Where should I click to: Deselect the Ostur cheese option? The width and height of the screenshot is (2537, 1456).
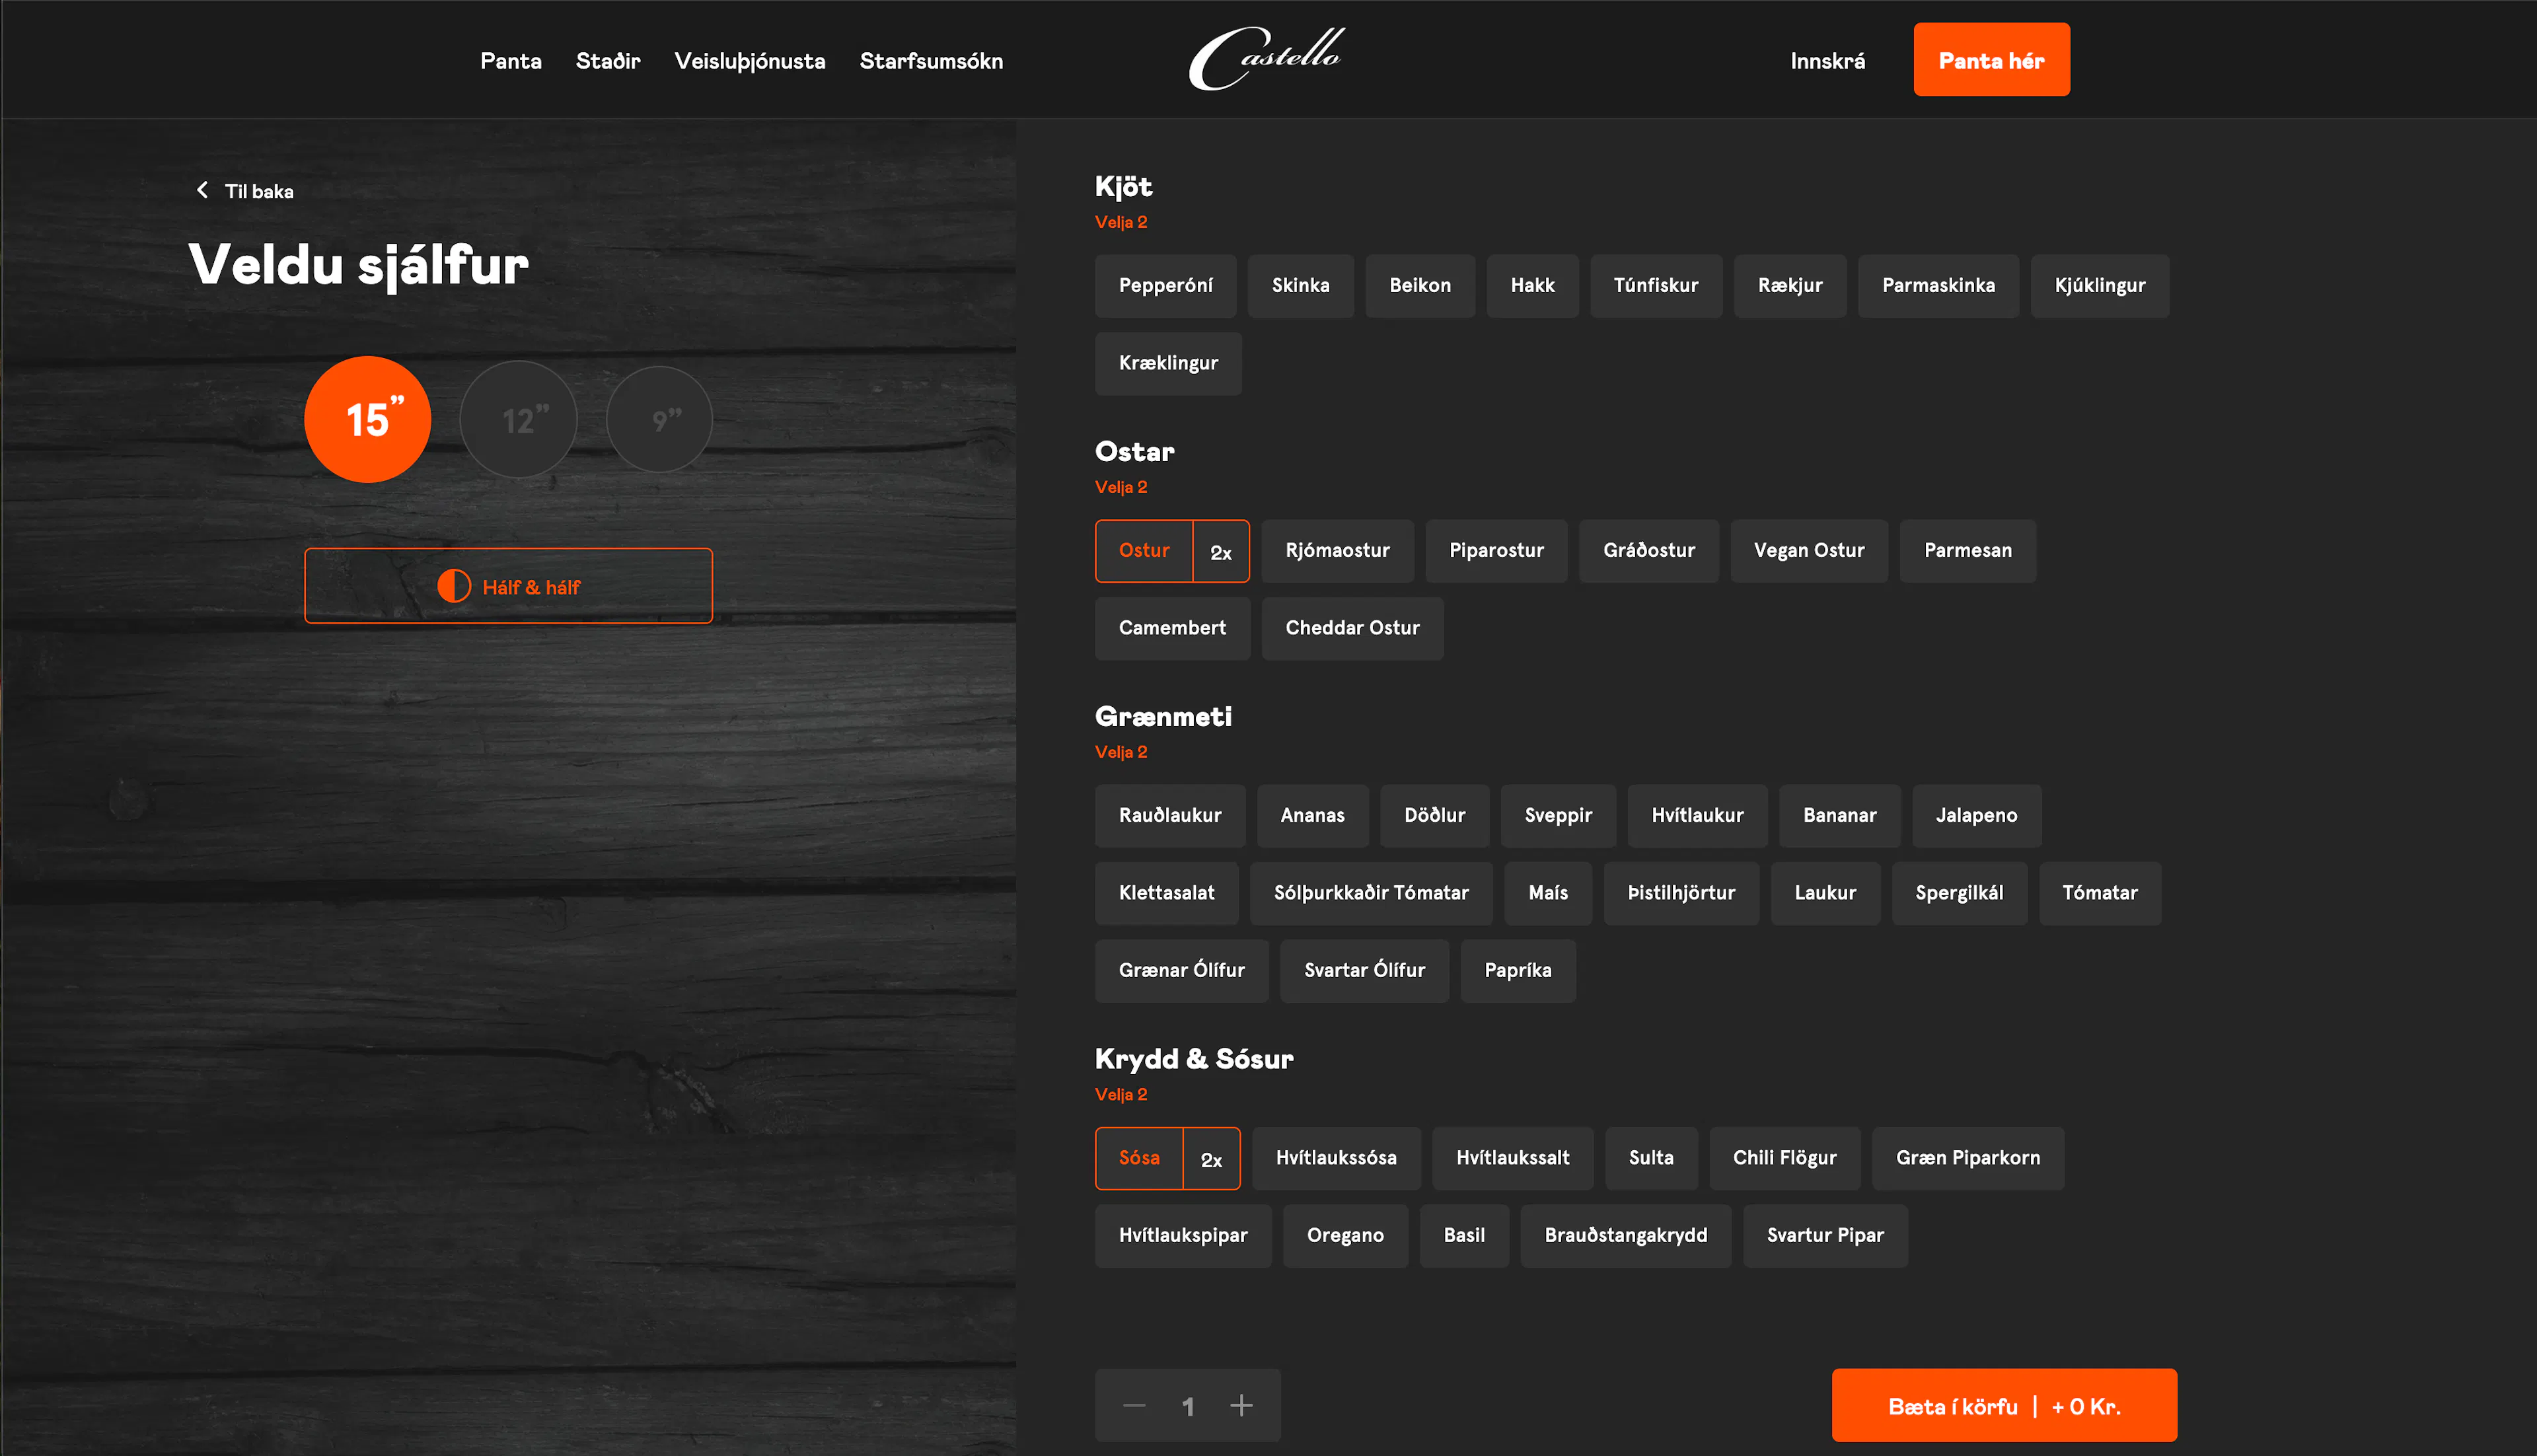tap(1144, 551)
